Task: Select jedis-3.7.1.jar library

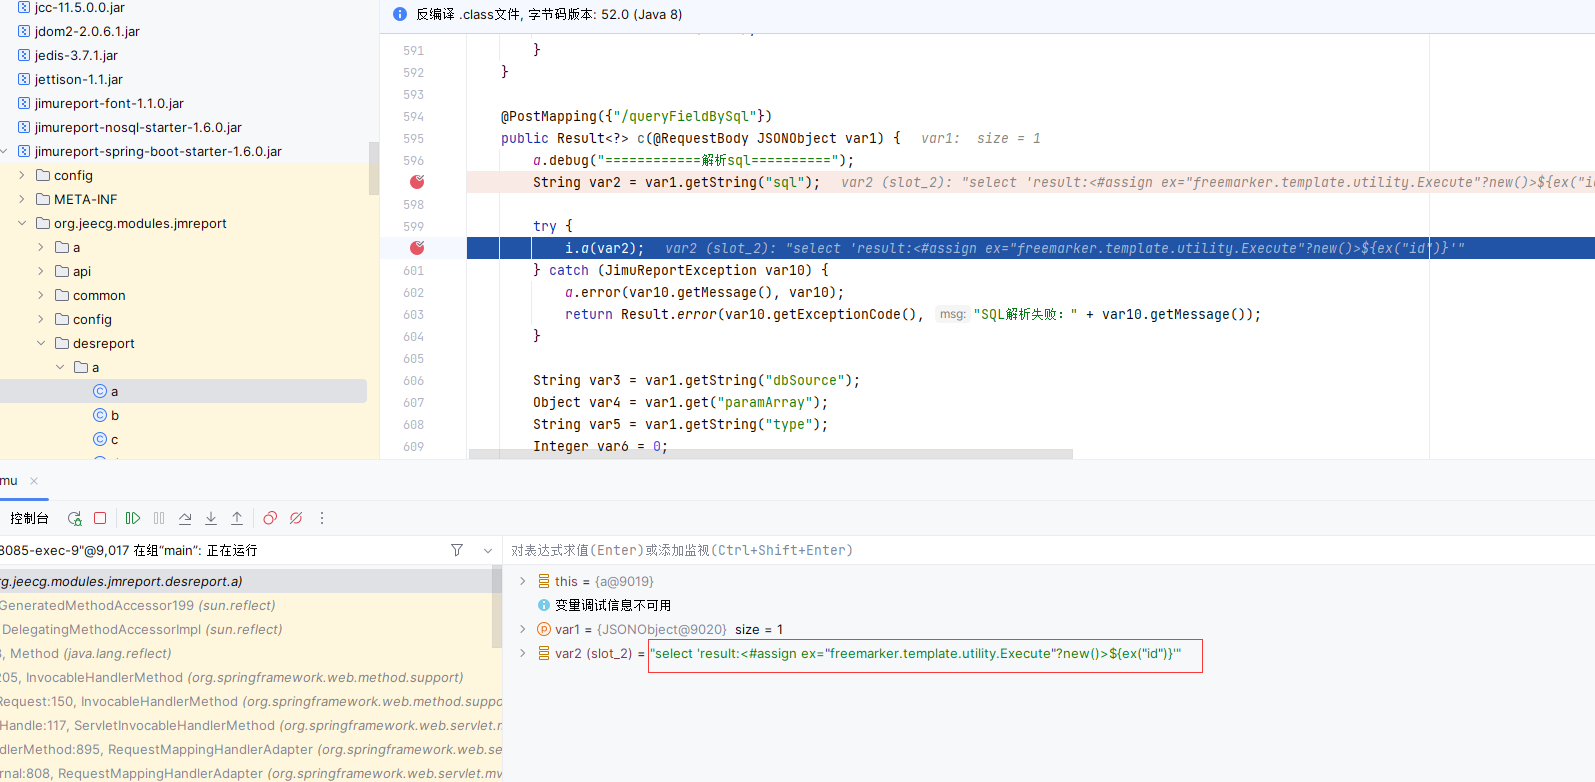Action: pyautogui.click(x=76, y=55)
